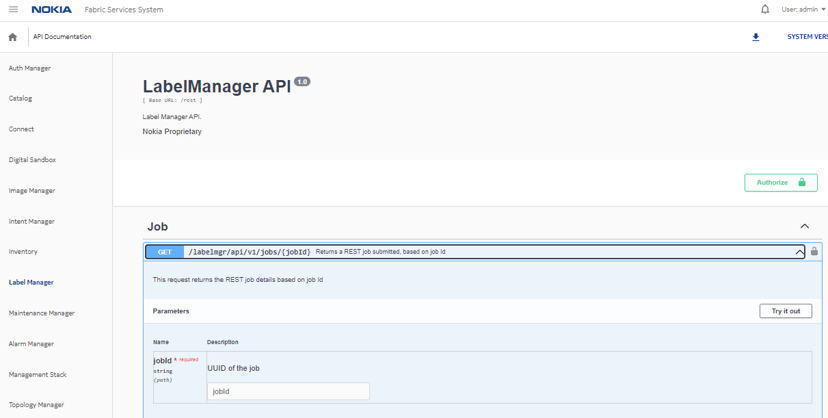Collapse the Job section chevron
Viewport: 828px width, 418px height.
pyautogui.click(x=804, y=226)
